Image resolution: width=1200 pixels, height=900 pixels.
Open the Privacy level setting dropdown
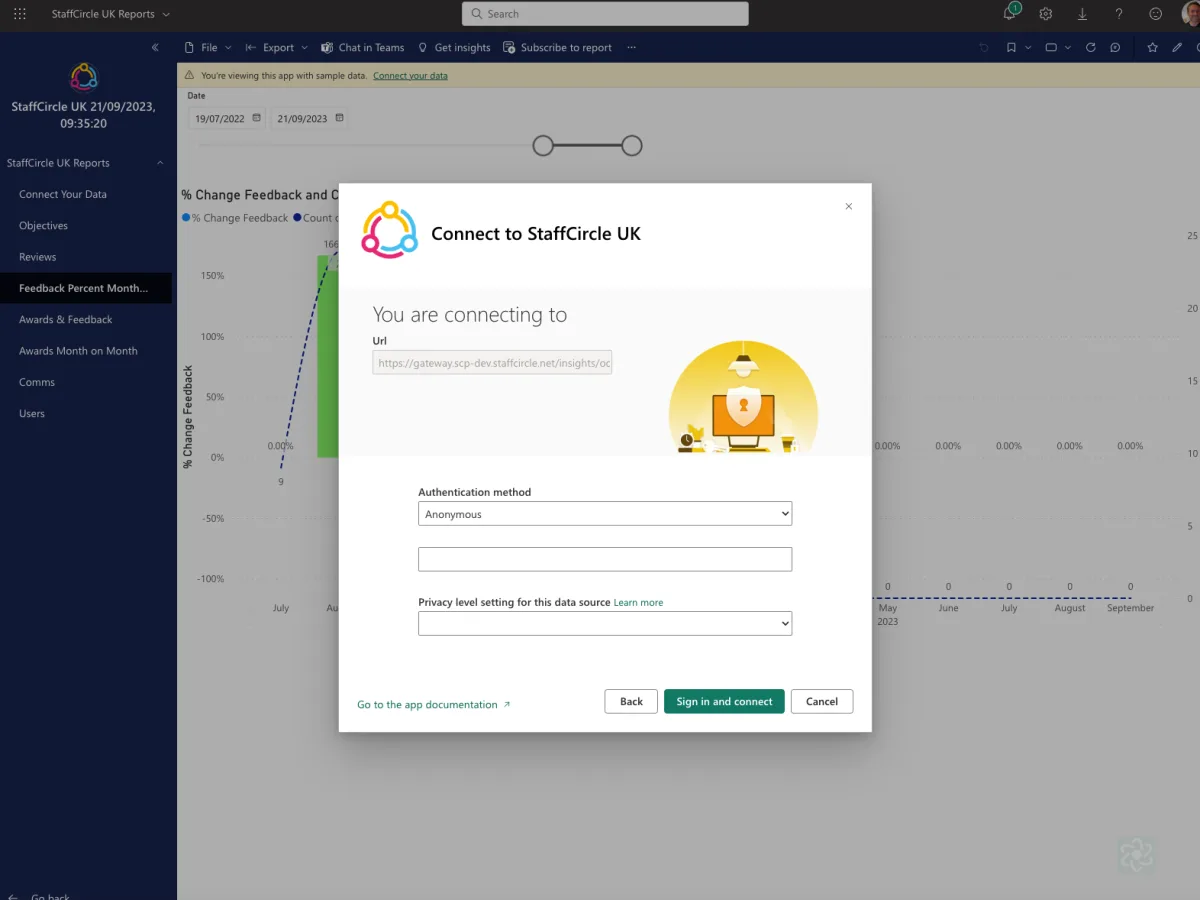pos(605,623)
